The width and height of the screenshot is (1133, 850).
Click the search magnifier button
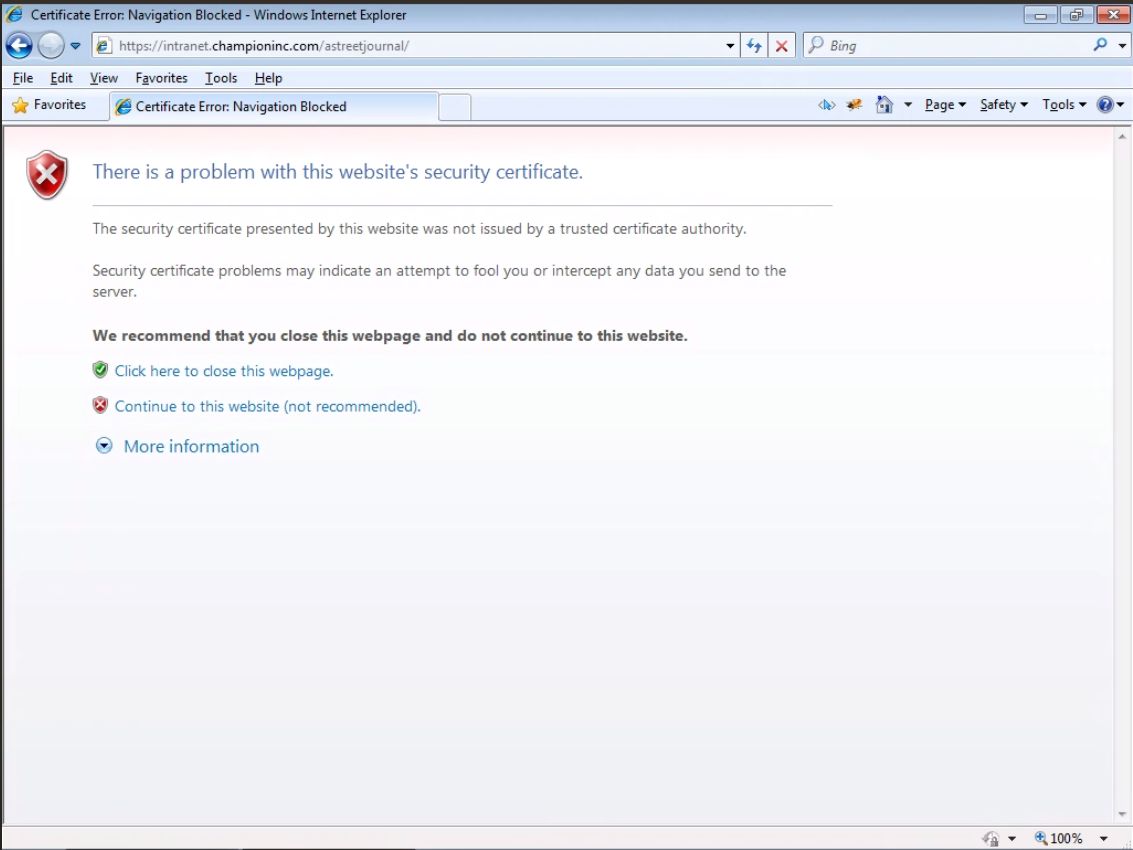point(1100,45)
